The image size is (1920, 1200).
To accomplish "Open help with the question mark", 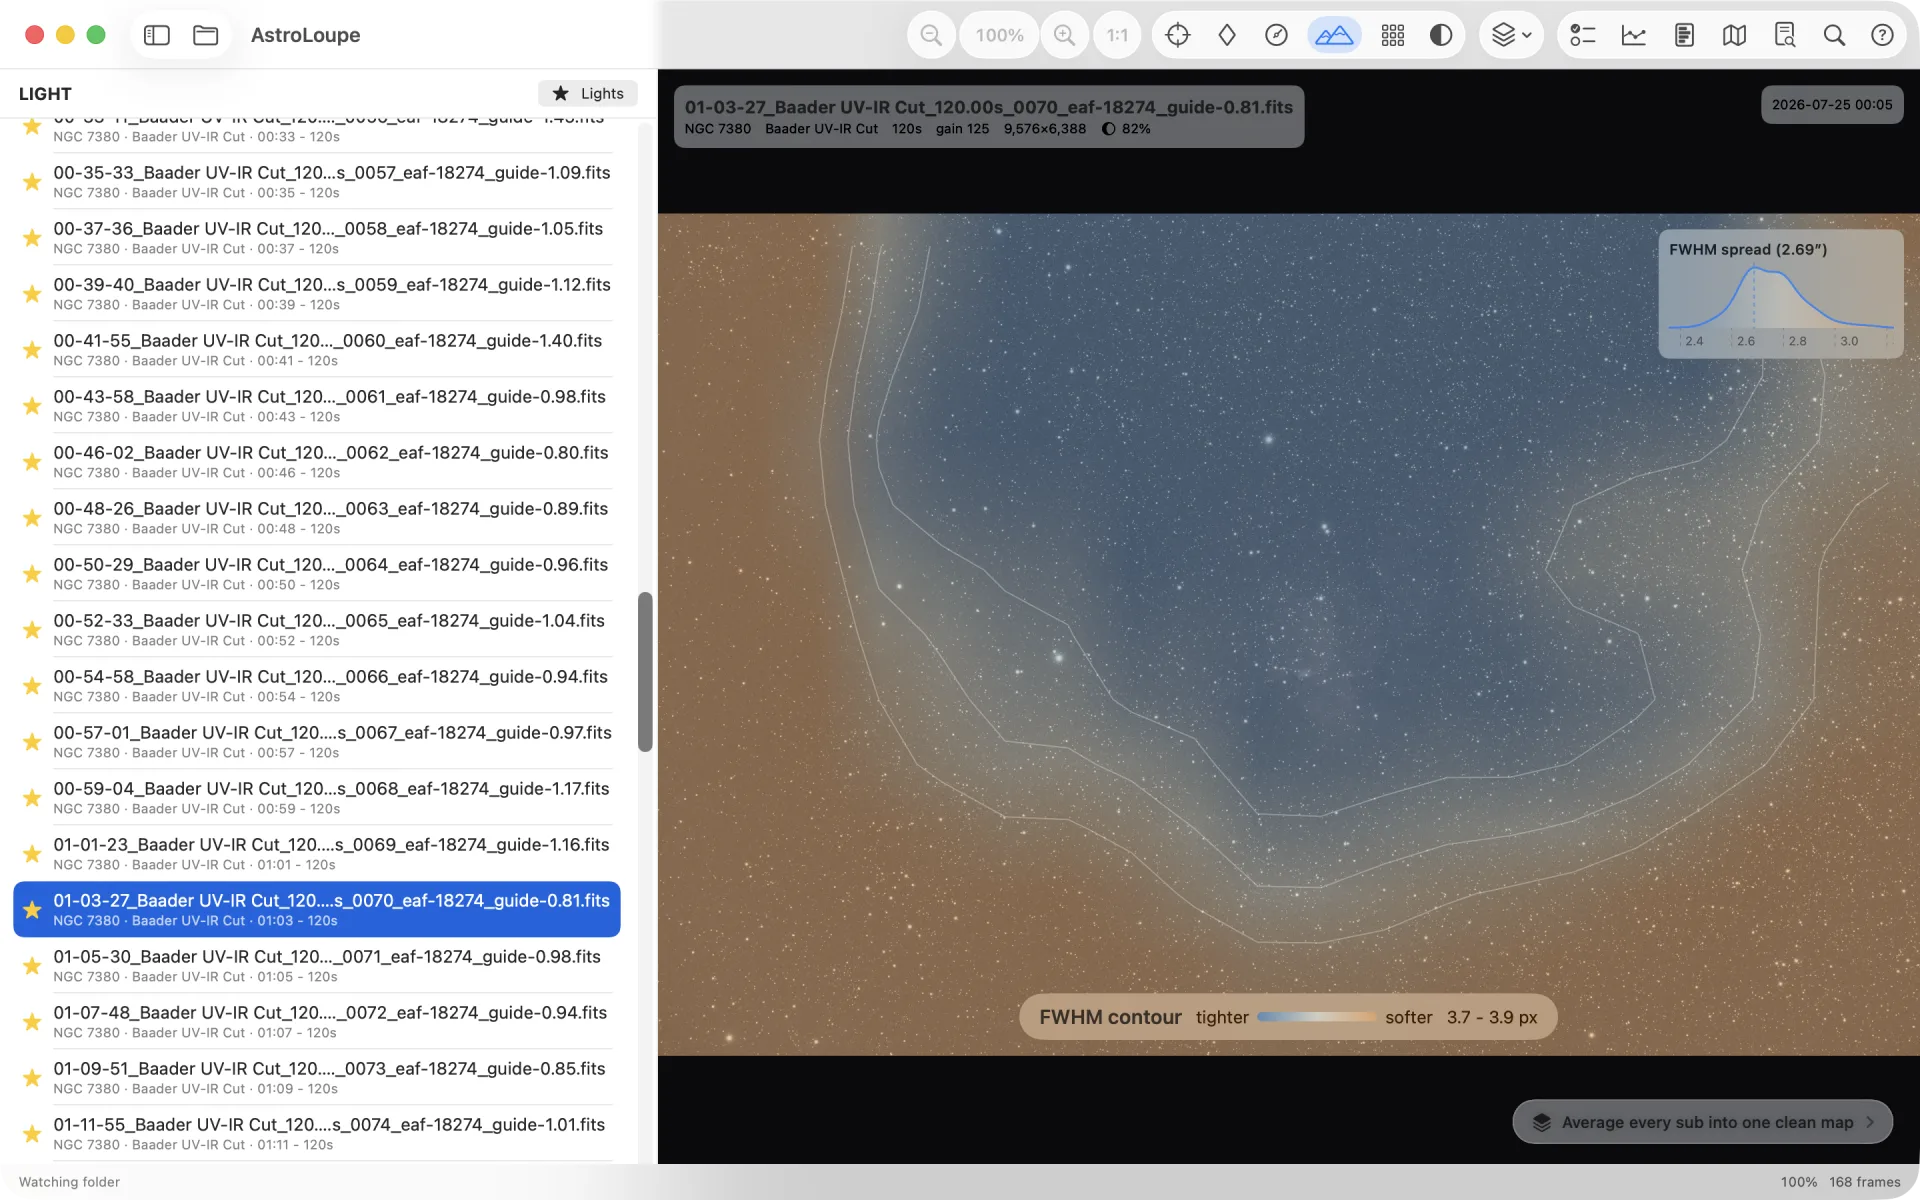I will coord(1882,35).
